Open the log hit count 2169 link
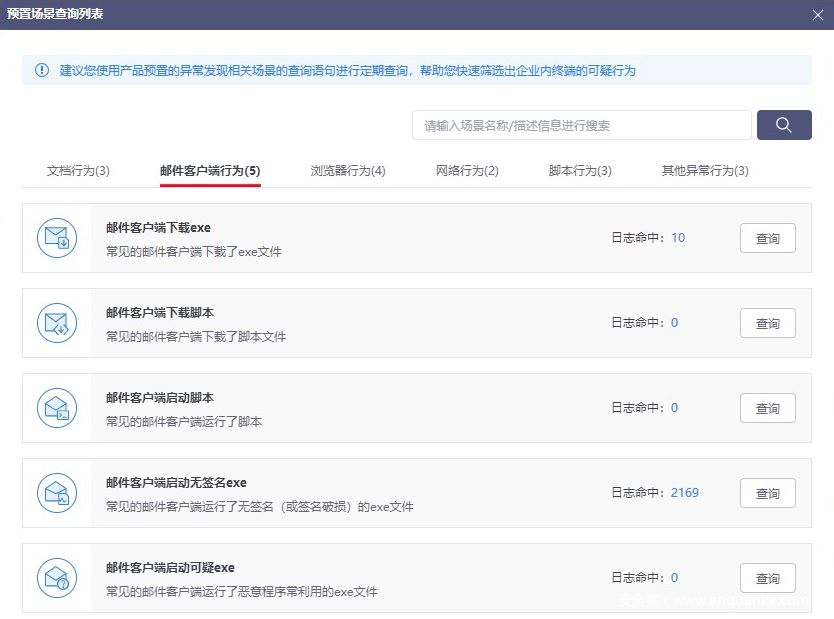The width and height of the screenshot is (834, 619). (685, 493)
